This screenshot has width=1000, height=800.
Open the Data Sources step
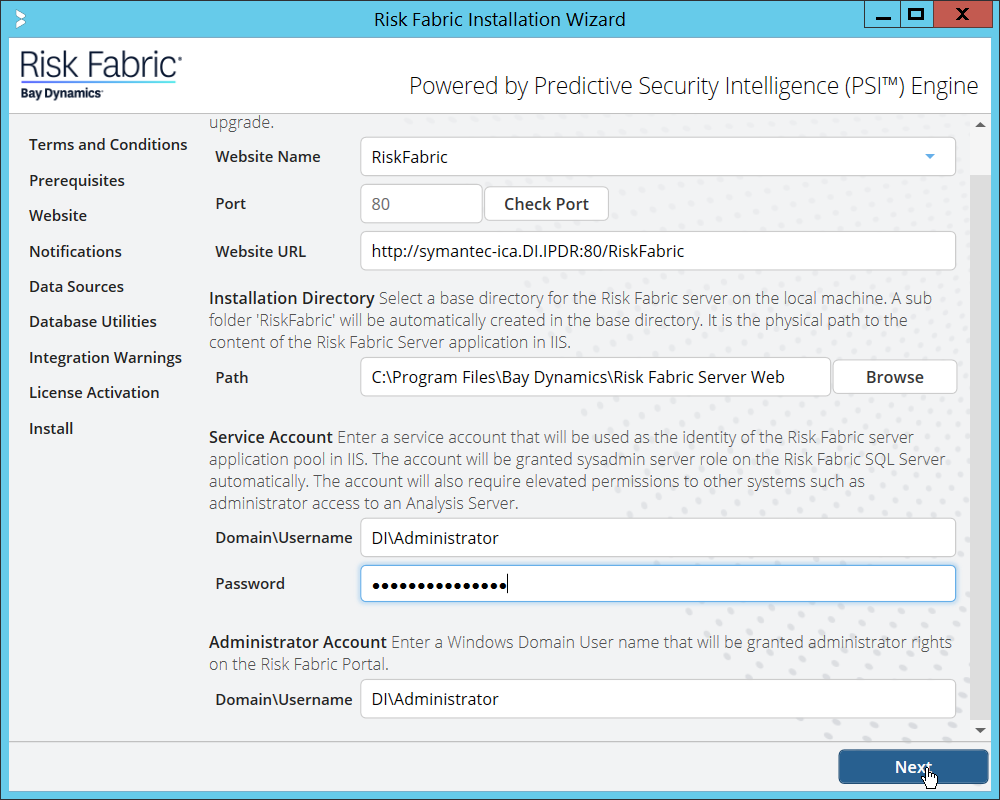(76, 287)
